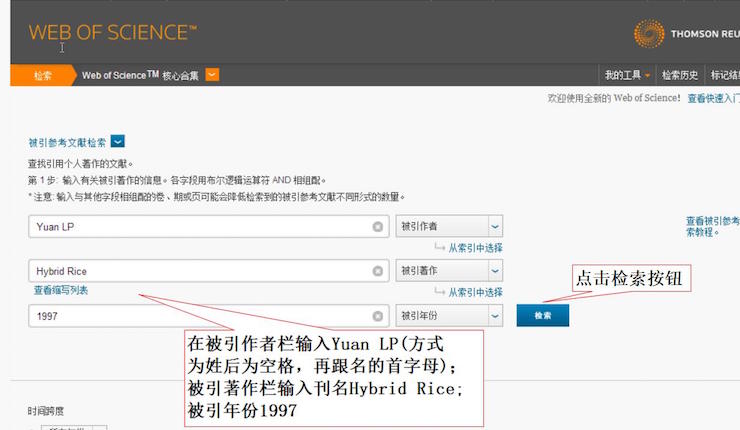Open 检索历史 in the top bar

(x=680, y=75)
